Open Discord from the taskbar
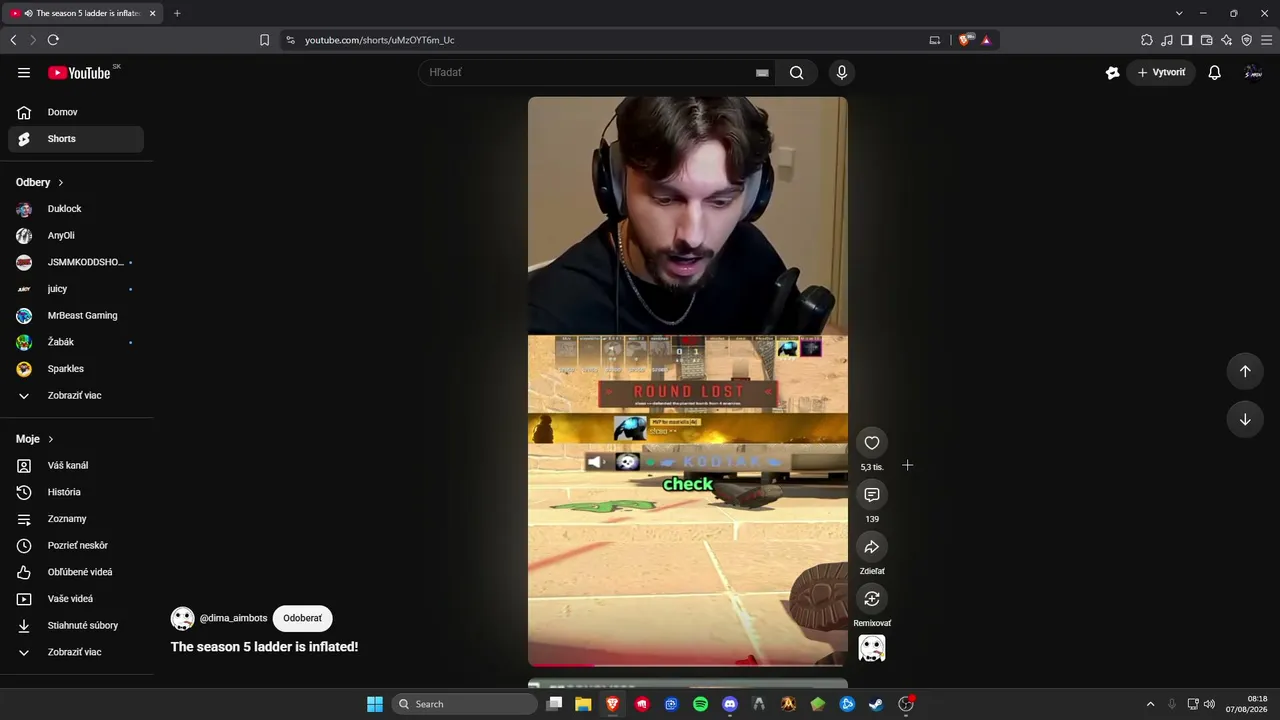Viewport: 1280px width, 720px height. coord(730,704)
